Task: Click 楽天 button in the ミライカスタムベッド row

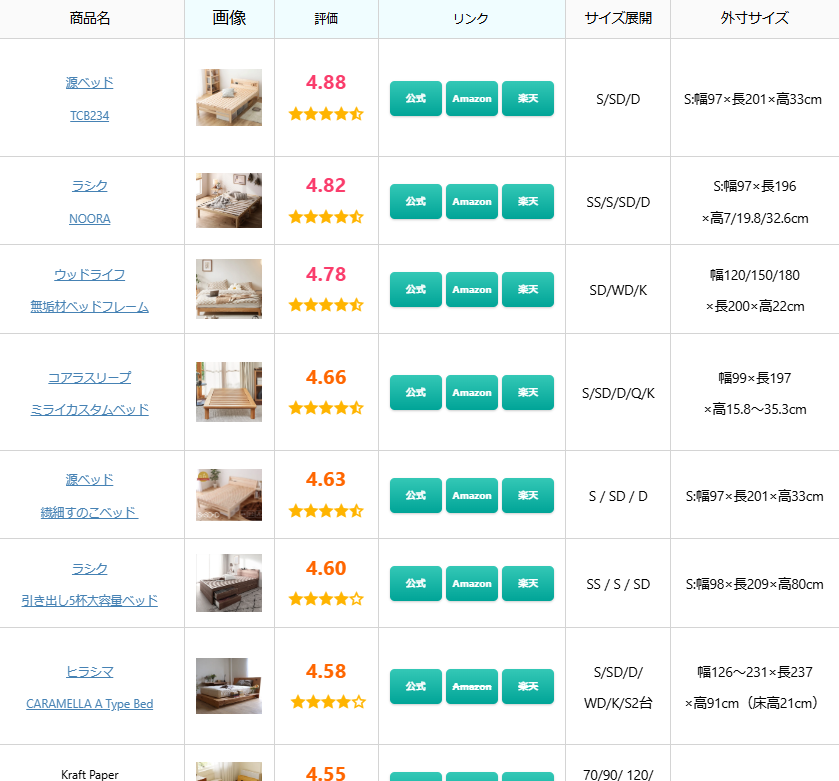Action: [528, 393]
